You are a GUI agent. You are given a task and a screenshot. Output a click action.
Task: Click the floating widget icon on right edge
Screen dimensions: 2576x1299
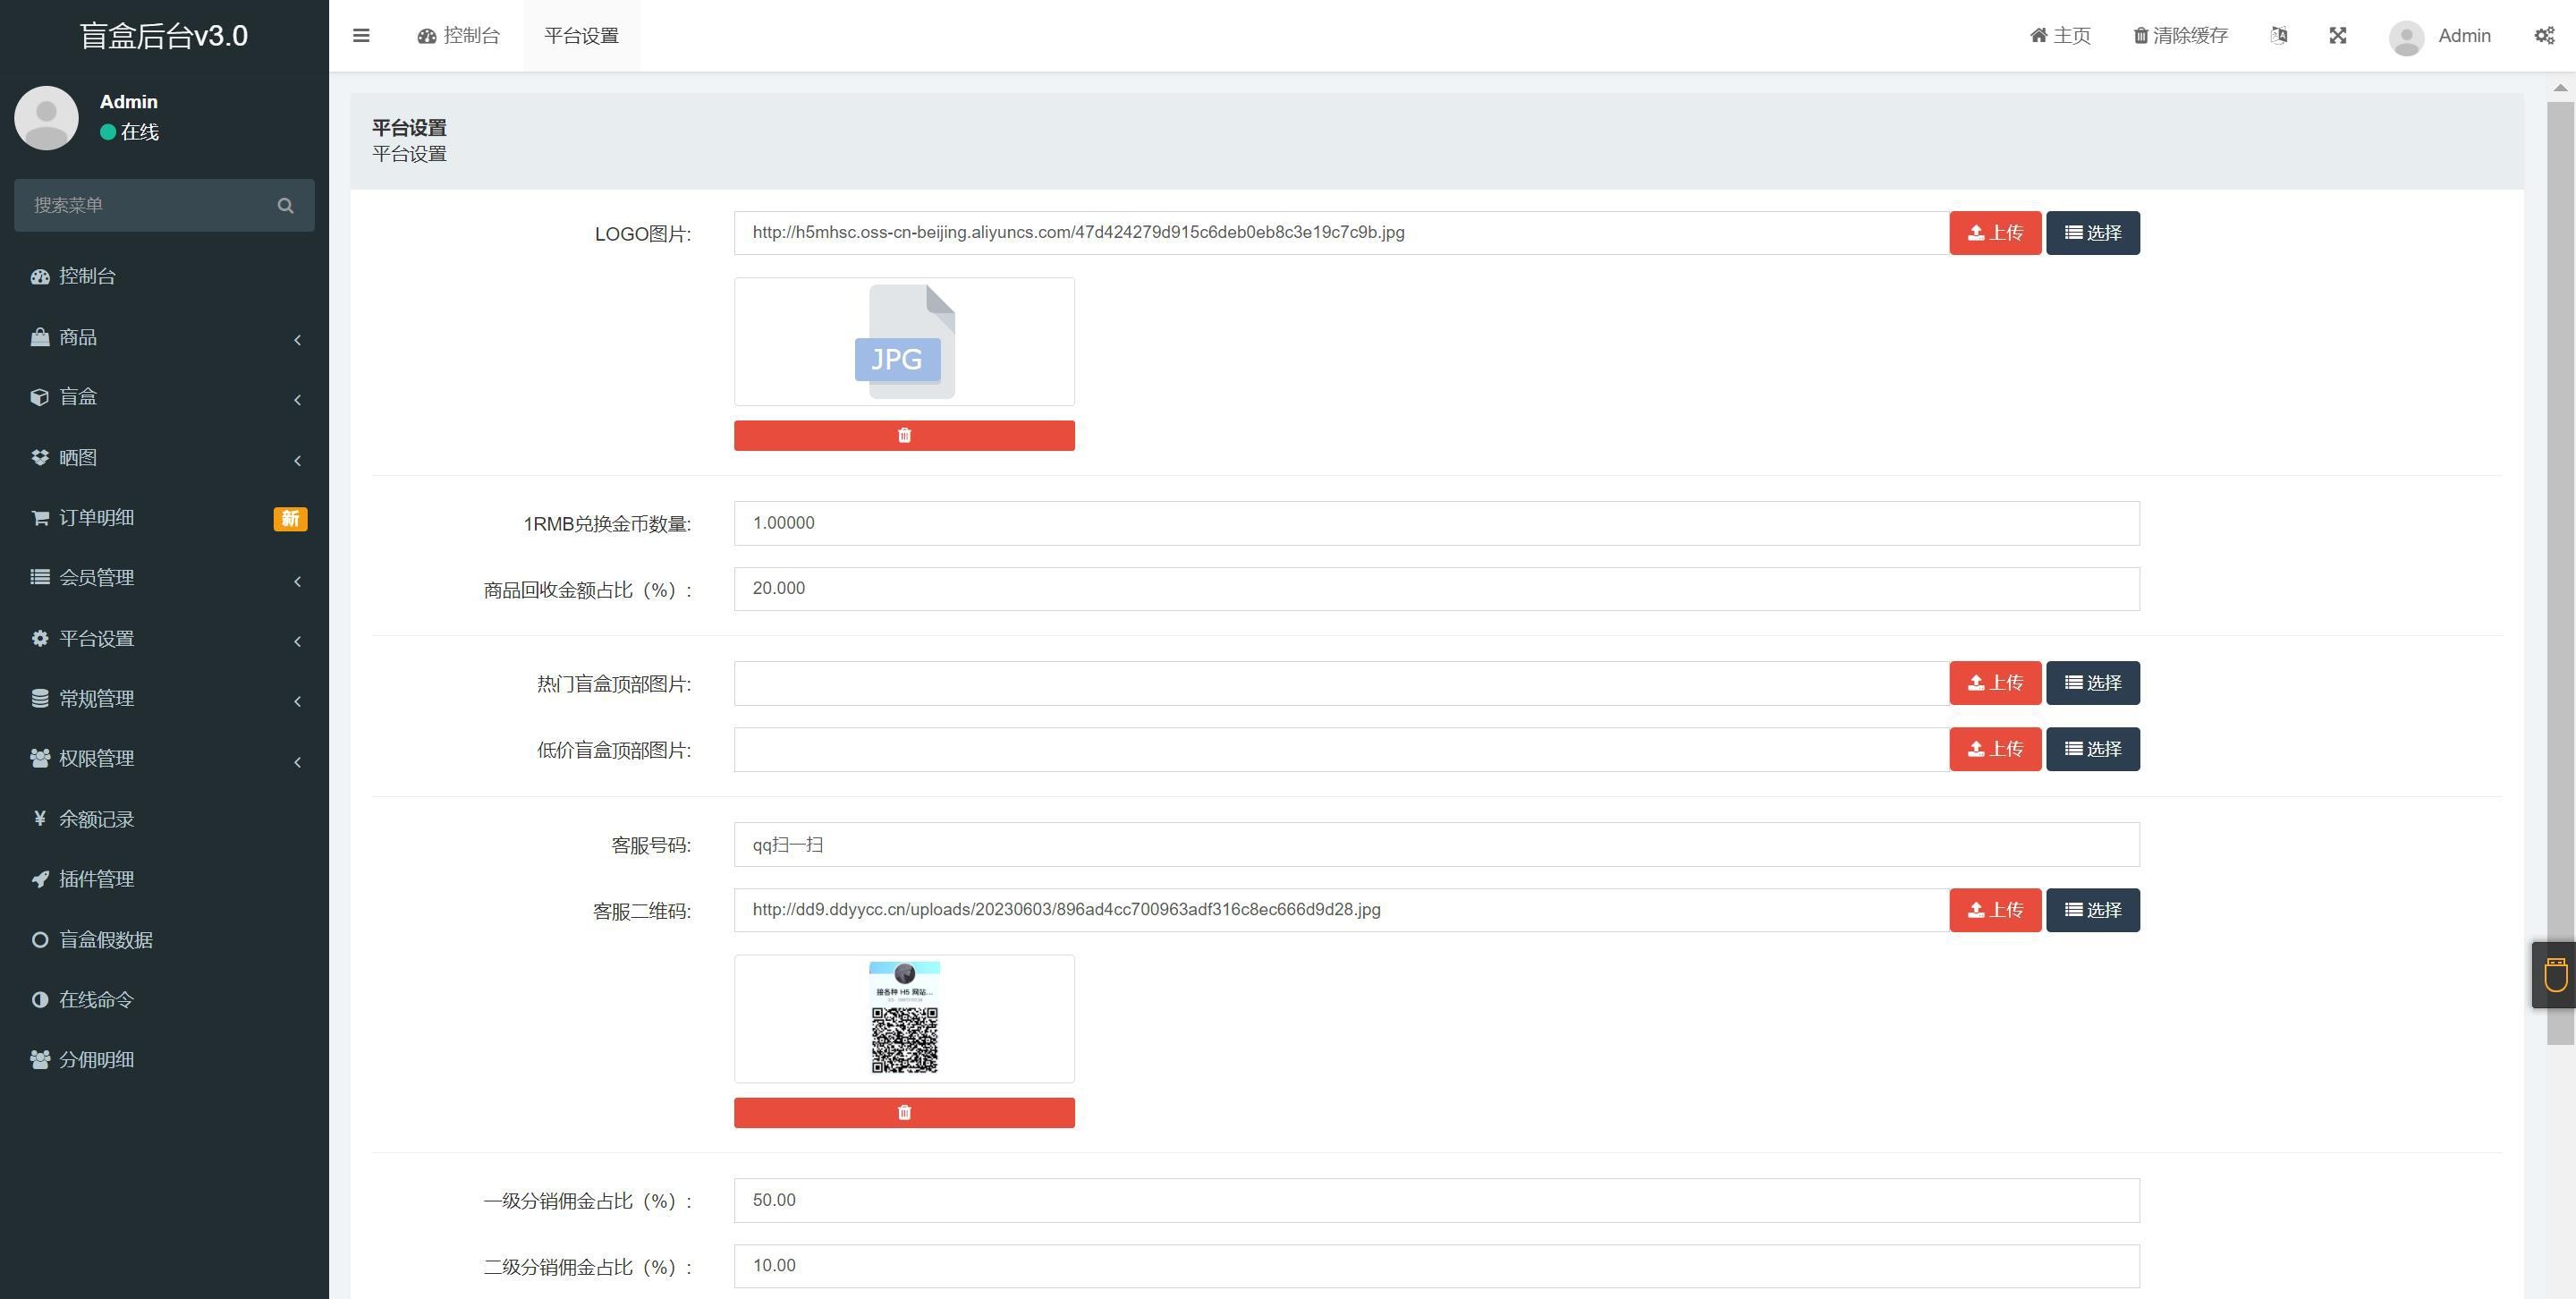2555,974
